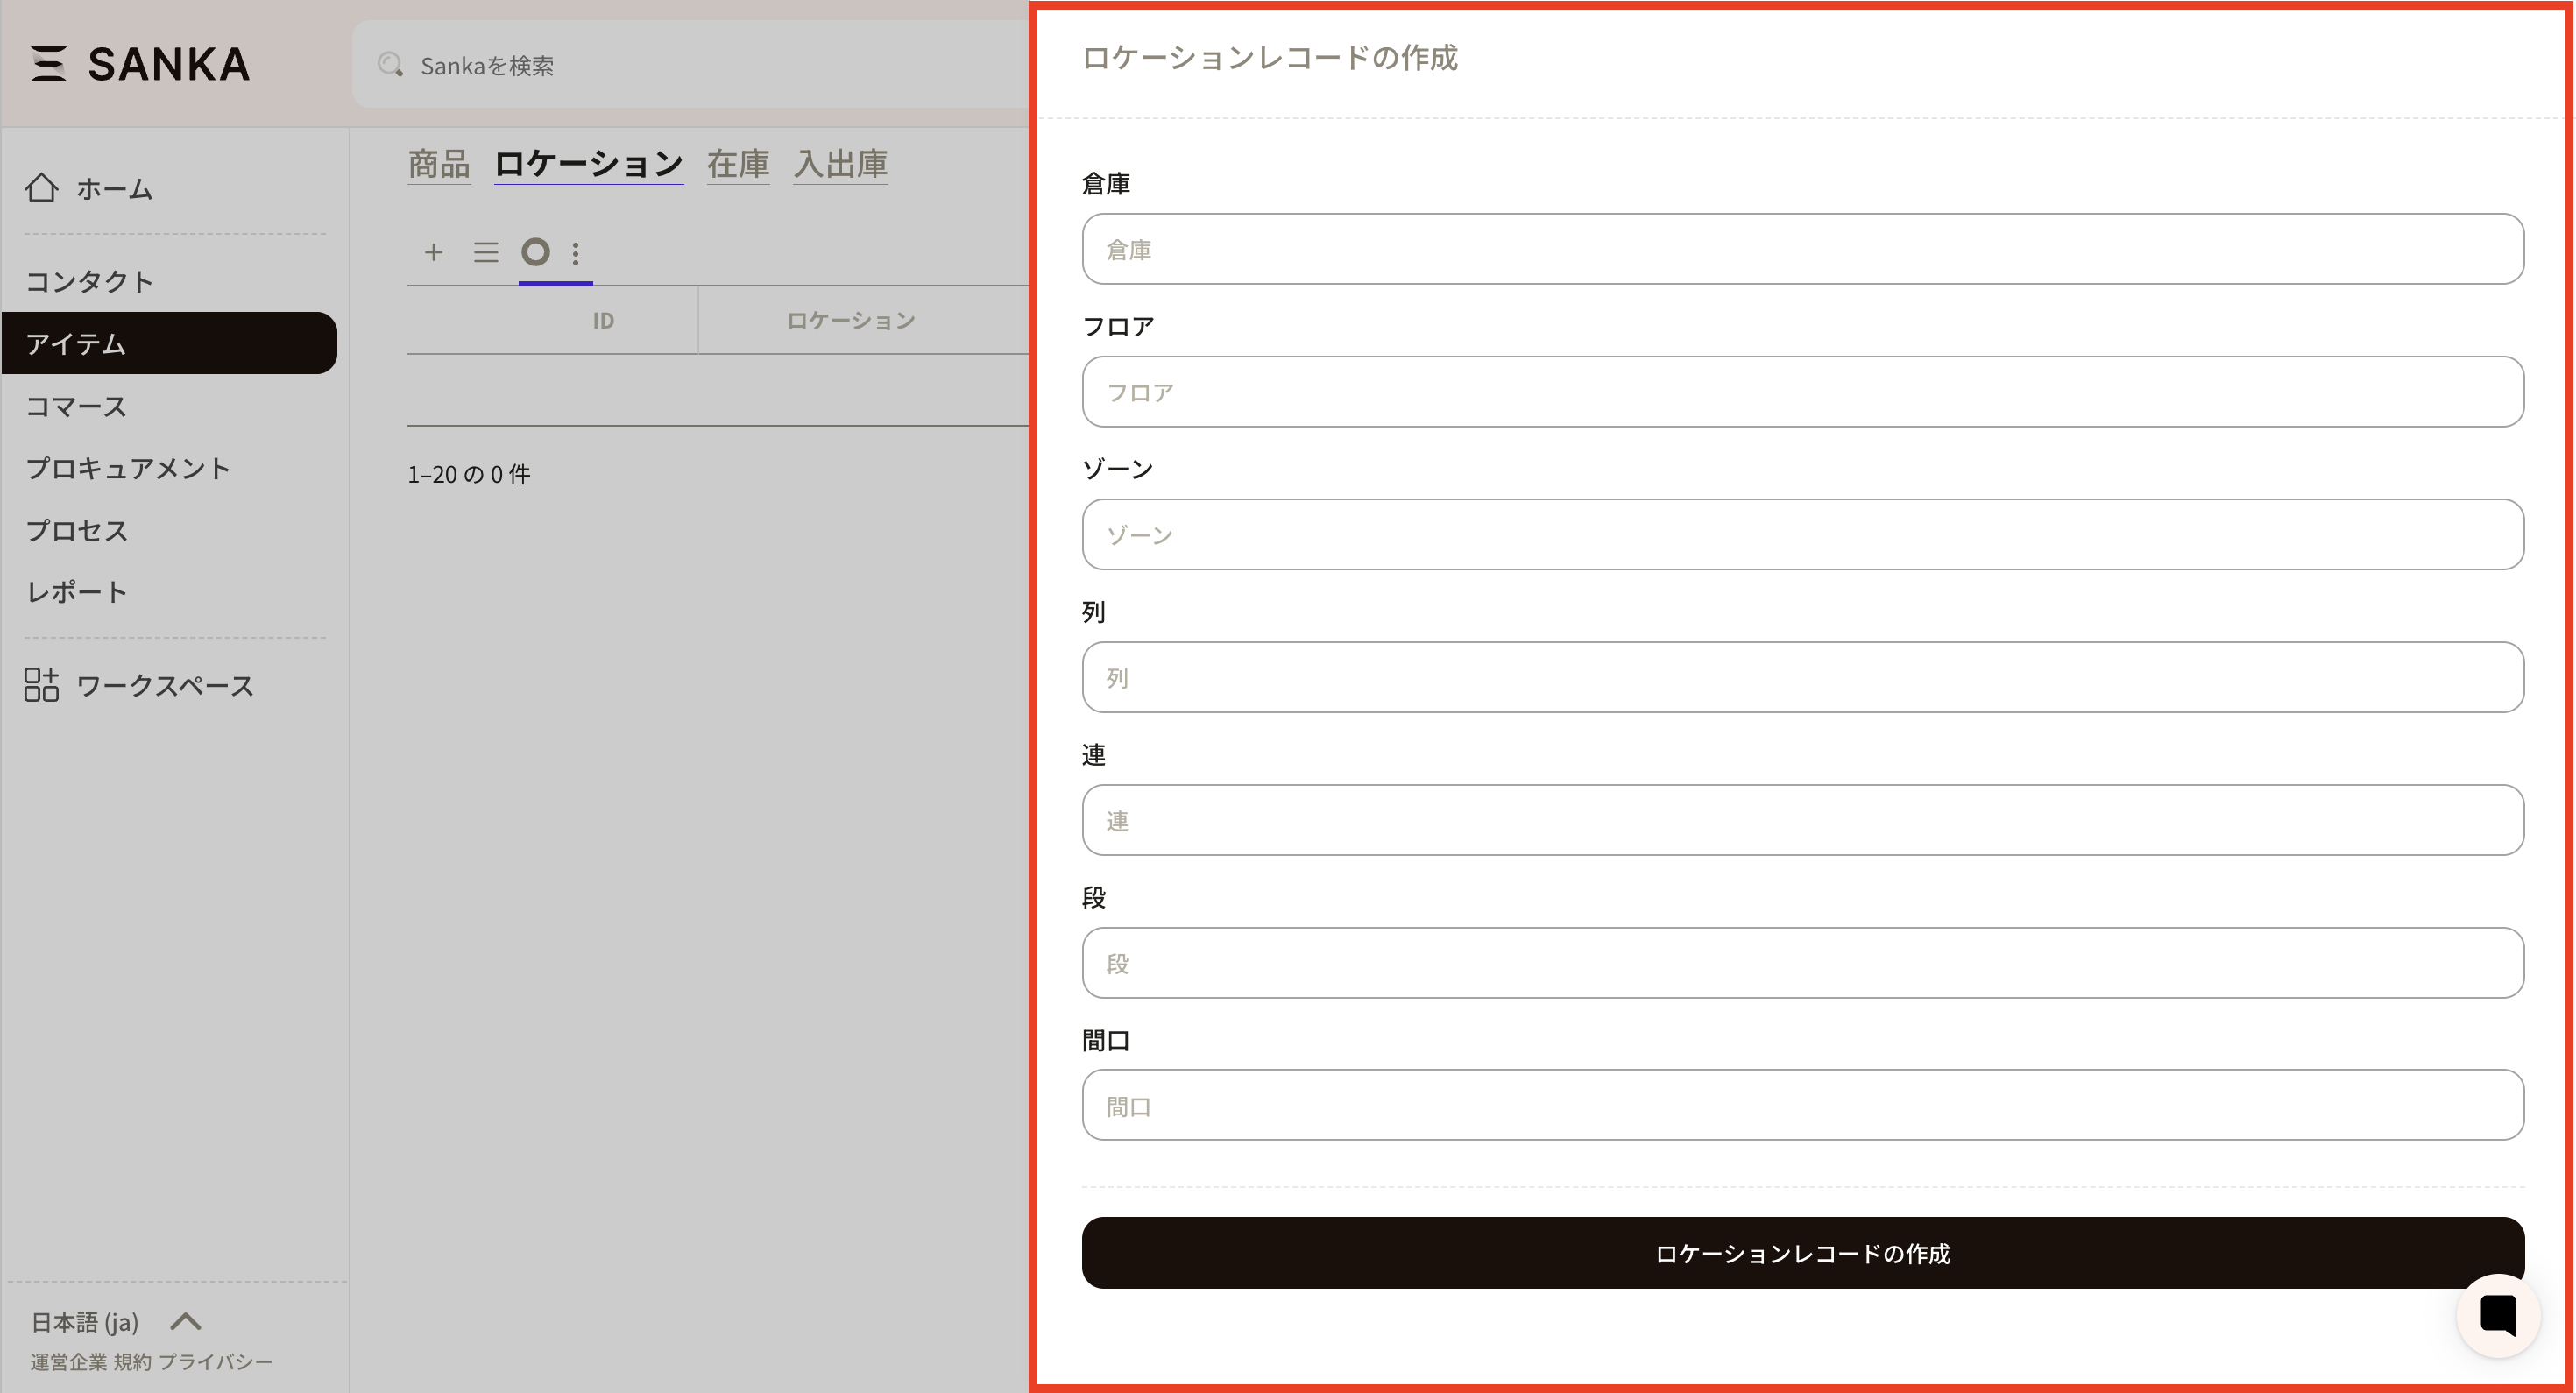2576x1393 pixels.
Task: Select the circle view icon
Action: (536, 252)
